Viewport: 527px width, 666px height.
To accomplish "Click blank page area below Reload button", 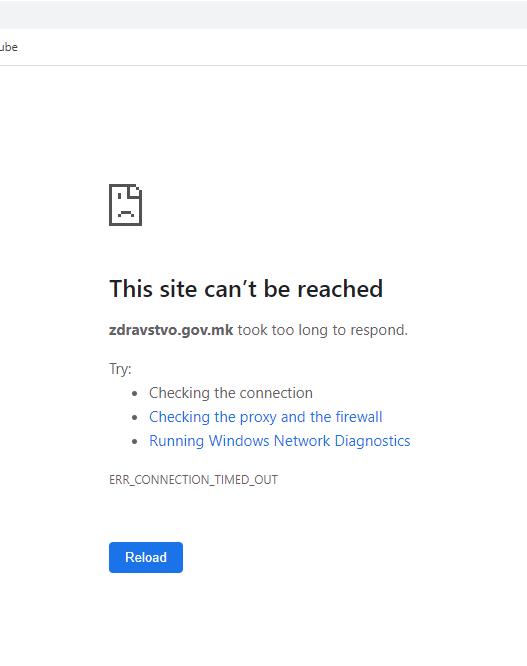I will pyautogui.click(x=263, y=620).
